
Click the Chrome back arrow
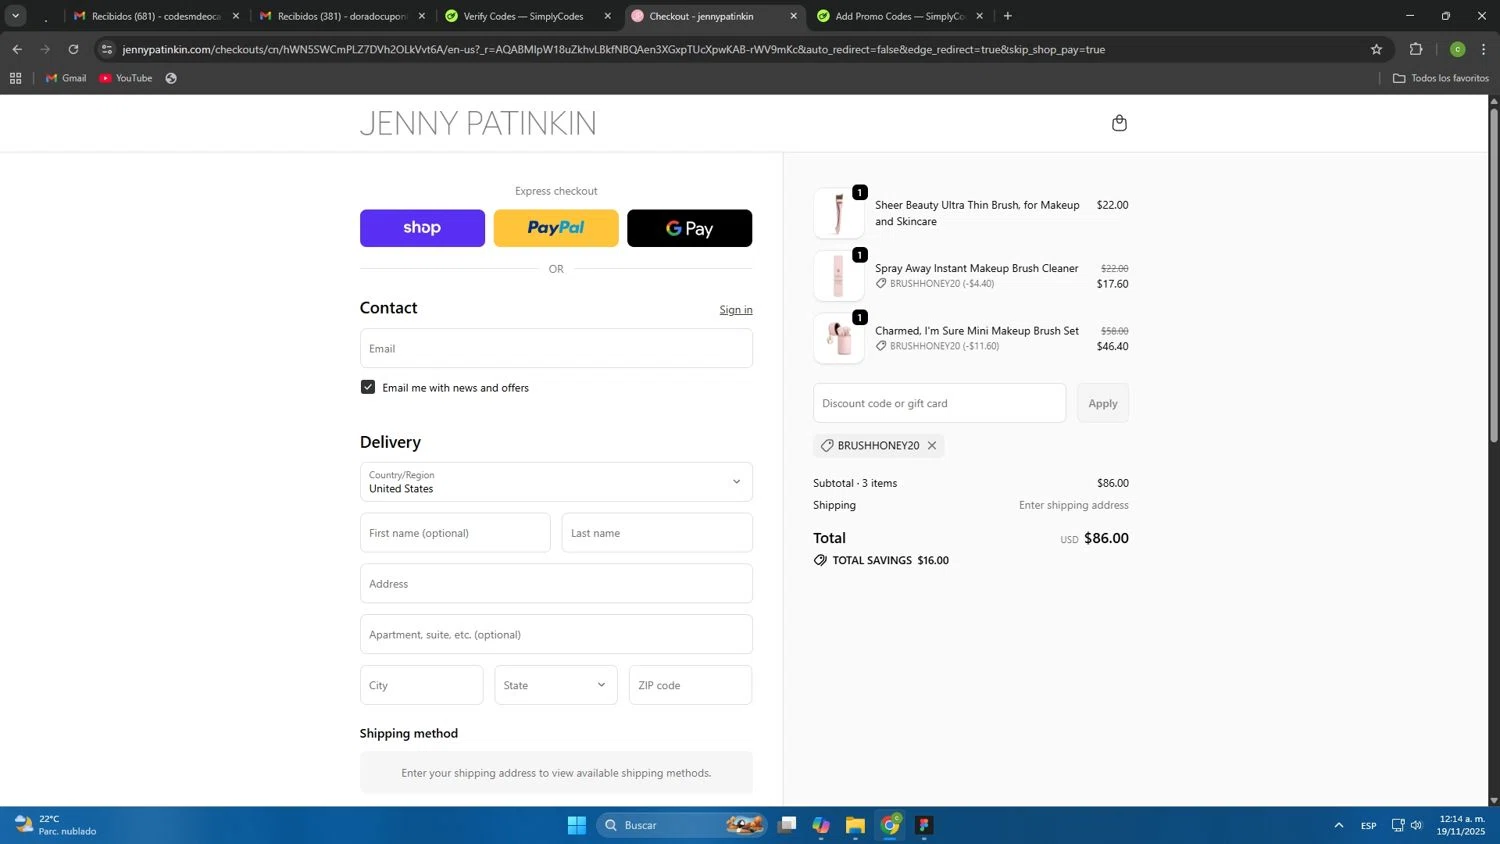pyautogui.click(x=17, y=49)
